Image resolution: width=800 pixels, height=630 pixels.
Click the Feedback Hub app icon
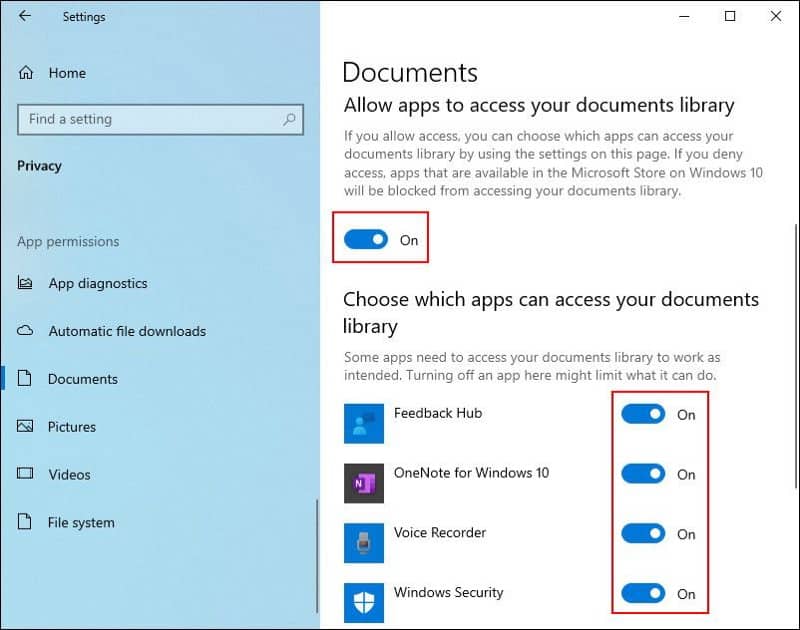[364, 422]
